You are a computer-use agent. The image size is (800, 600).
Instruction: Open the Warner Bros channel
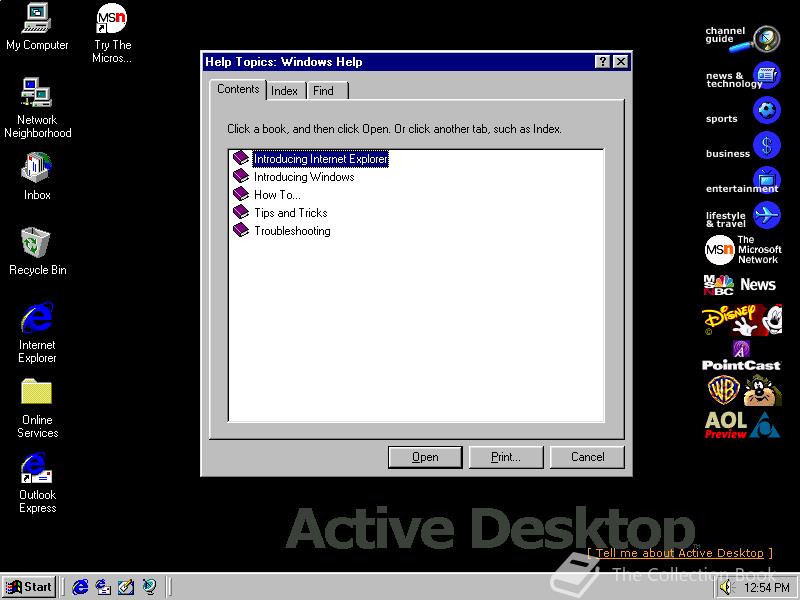742,390
